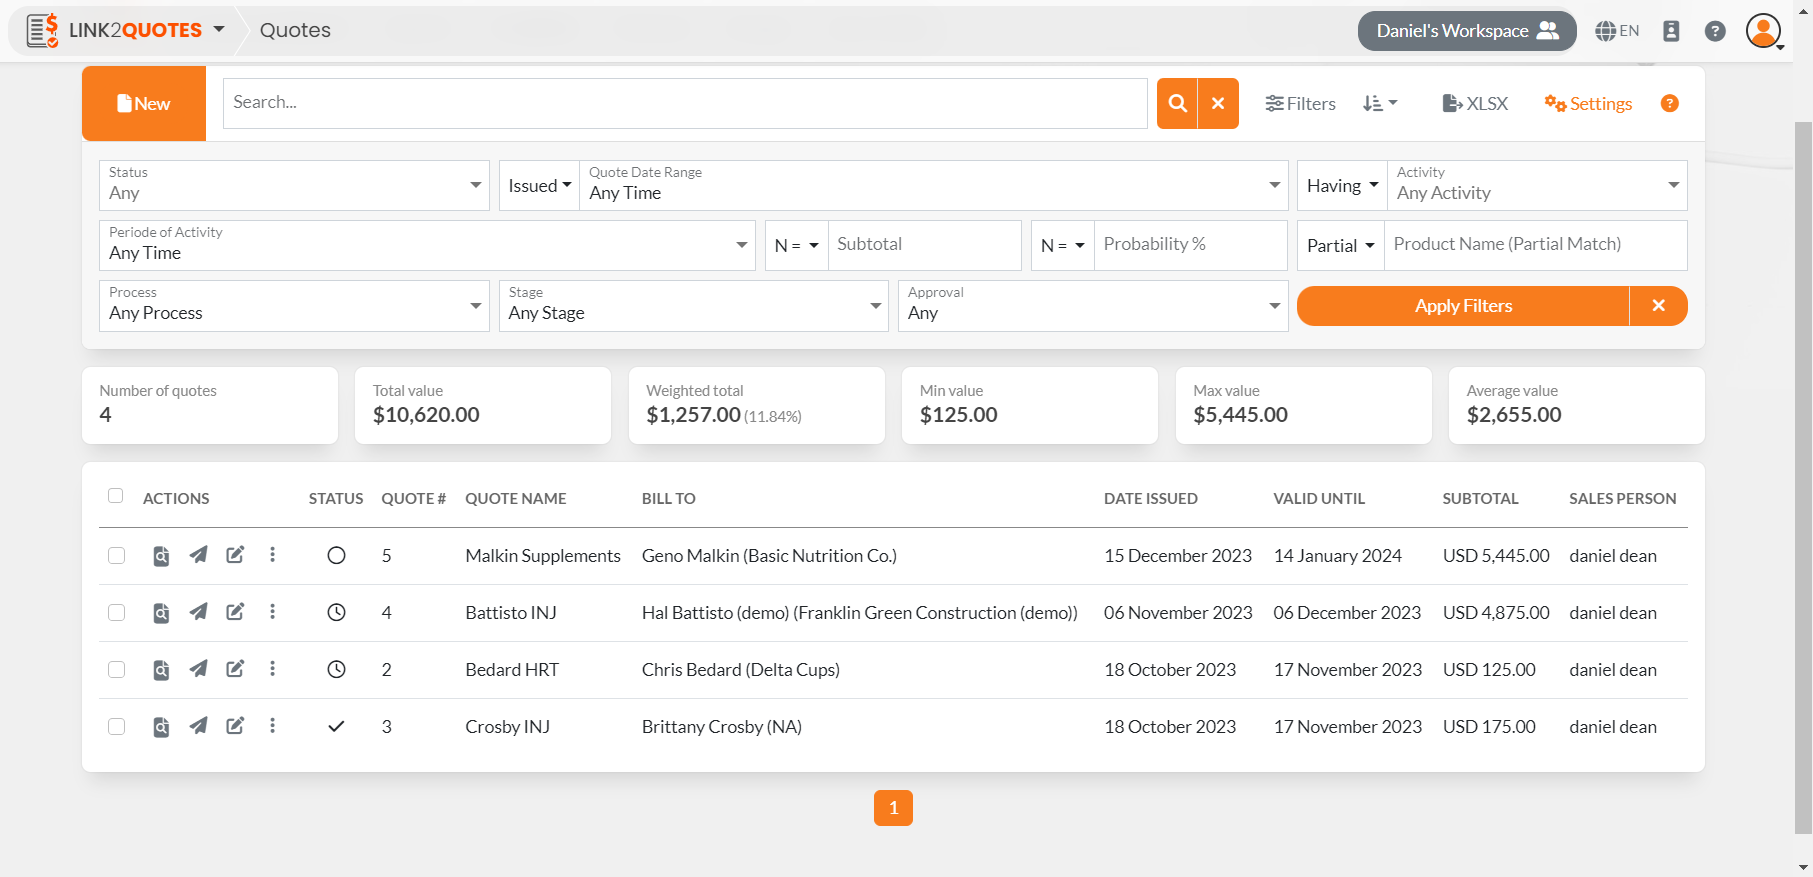Screen dimensions: 1813x877
Task: Preview quote Battisto INJ
Action: click(x=161, y=613)
